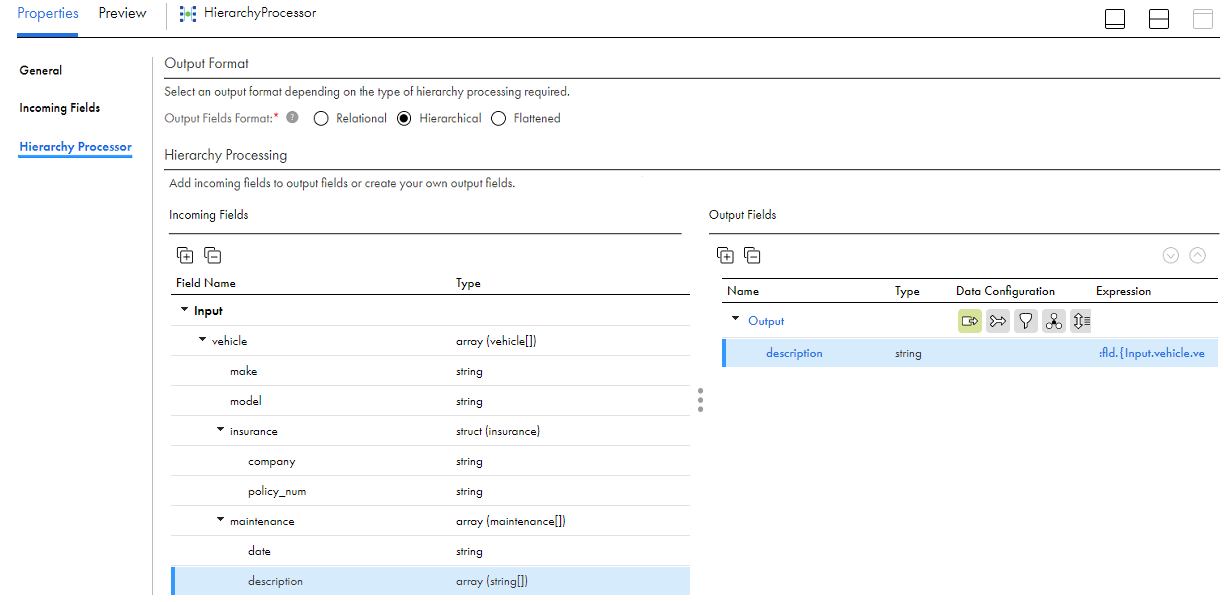Collapse all Incoming Fields icon

pyautogui.click(x=212, y=255)
